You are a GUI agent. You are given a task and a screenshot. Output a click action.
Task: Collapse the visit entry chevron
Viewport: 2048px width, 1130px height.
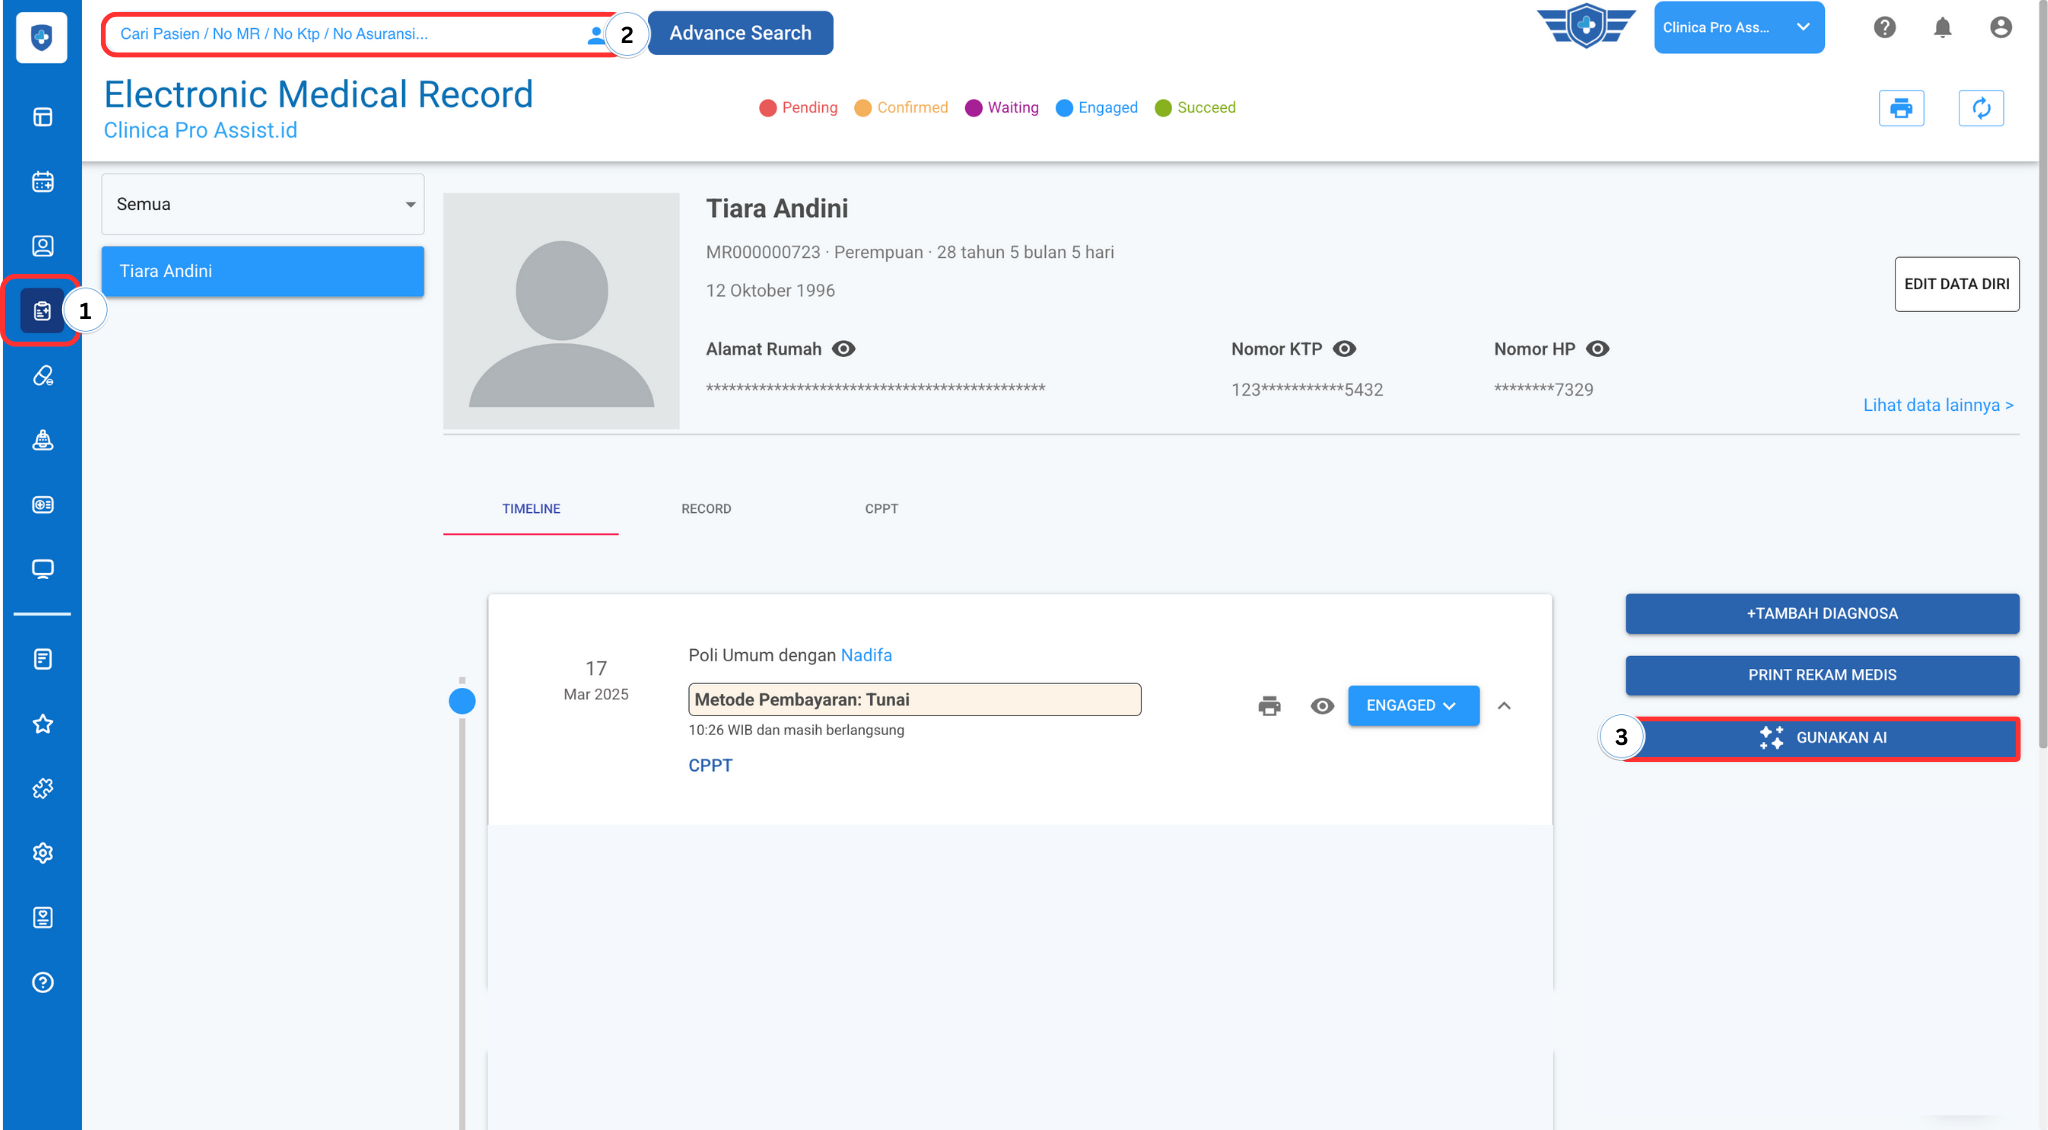pyautogui.click(x=1504, y=706)
